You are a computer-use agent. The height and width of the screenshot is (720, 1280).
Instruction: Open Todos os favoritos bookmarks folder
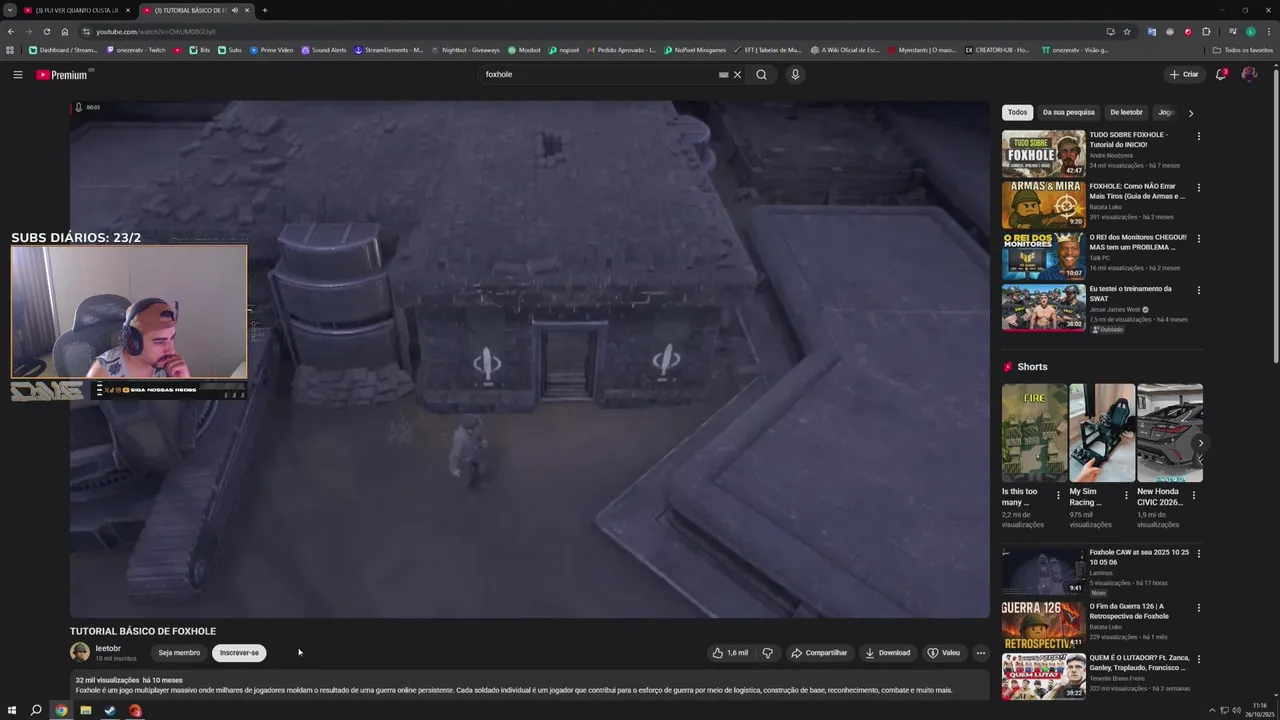point(1243,50)
